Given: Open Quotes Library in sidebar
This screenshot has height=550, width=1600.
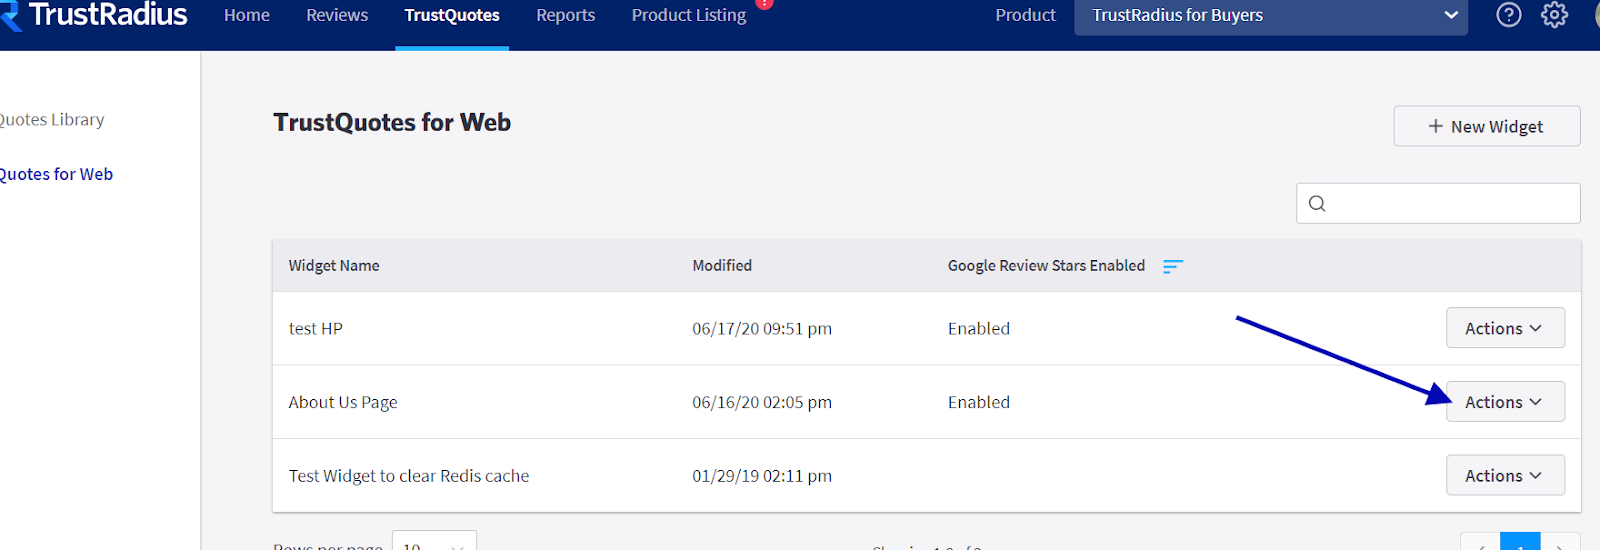Looking at the screenshot, I should [52, 120].
